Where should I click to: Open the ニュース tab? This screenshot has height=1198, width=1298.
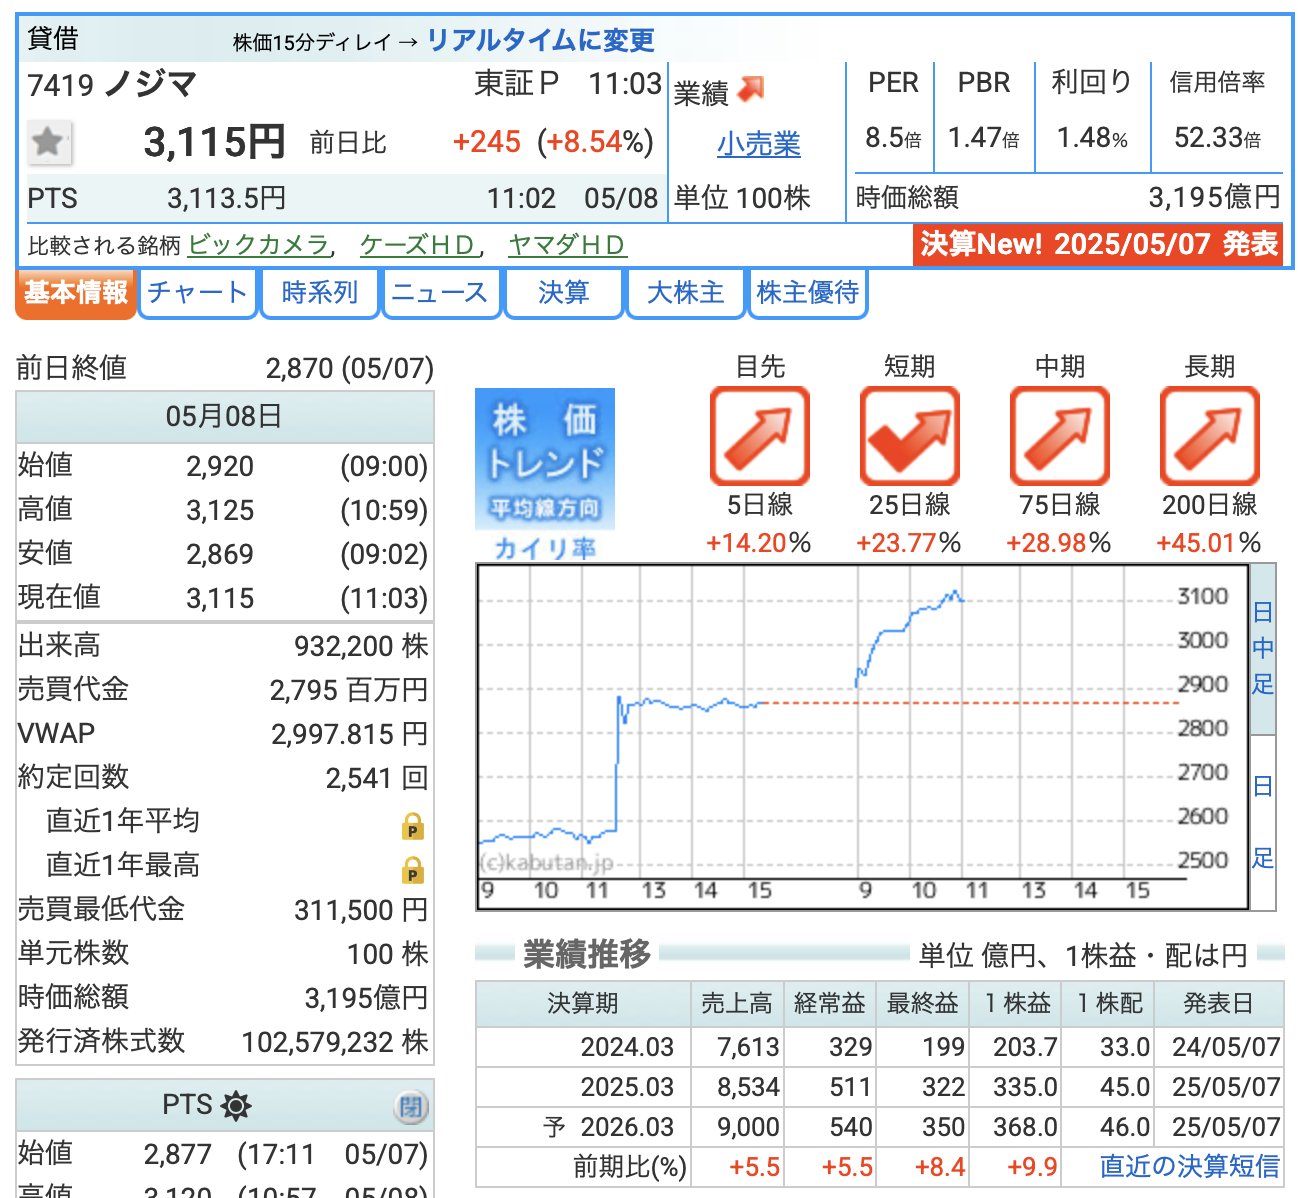point(441,293)
